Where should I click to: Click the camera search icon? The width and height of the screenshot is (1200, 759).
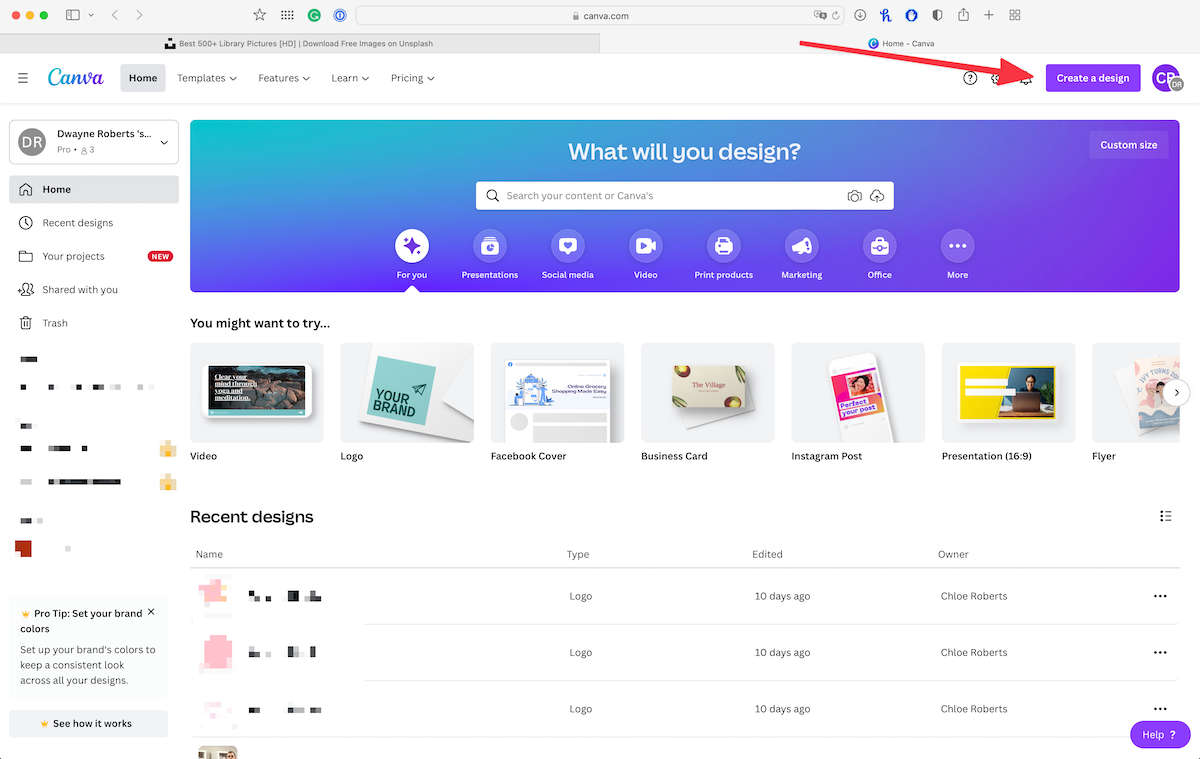(x=854, y=196)
